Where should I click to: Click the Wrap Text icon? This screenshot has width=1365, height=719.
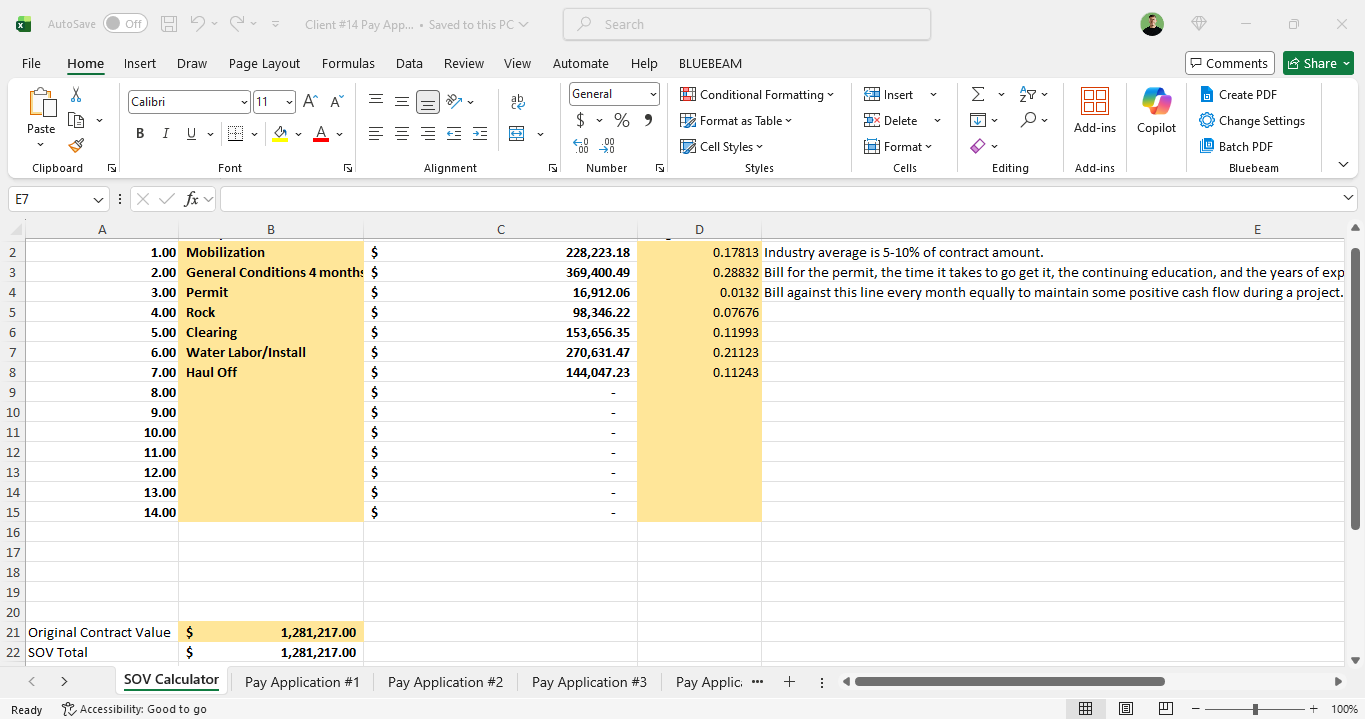(x=517, y=102)
